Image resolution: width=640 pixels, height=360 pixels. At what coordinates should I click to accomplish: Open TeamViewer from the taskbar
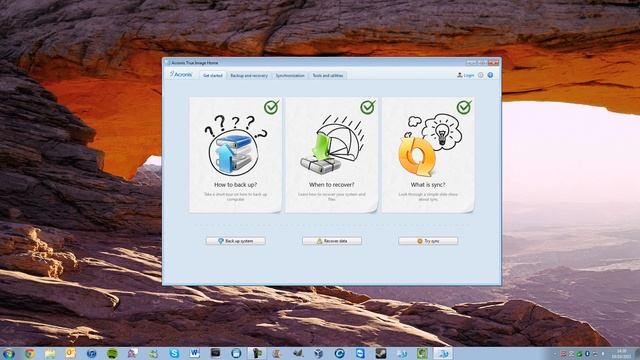coord(360,353)
